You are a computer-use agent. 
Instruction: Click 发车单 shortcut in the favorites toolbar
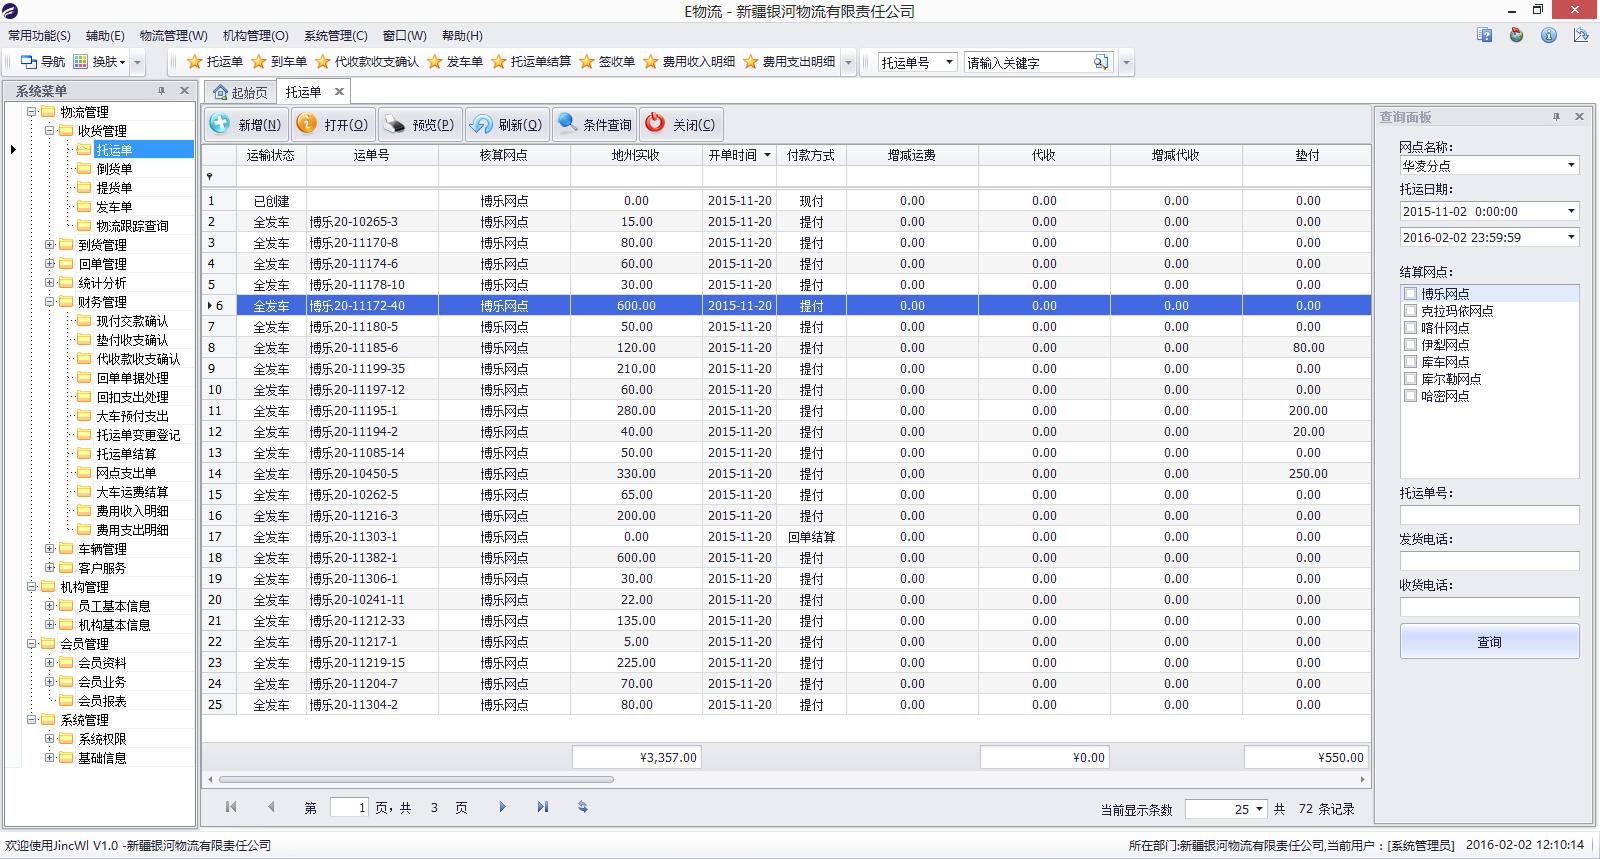[455, 62]
